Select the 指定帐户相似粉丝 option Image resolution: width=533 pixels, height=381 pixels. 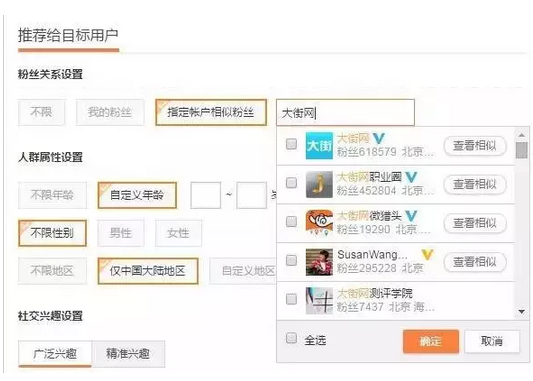click(211, 112)
